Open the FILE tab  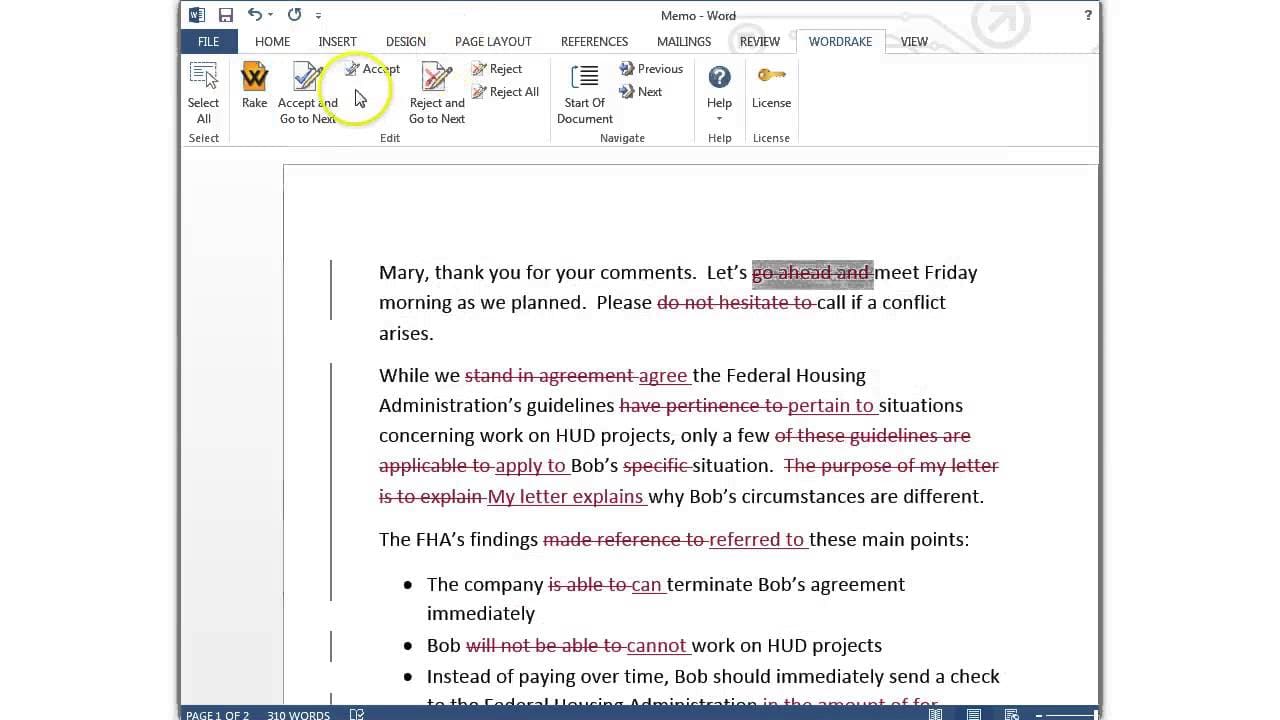[x=208, y=42]
